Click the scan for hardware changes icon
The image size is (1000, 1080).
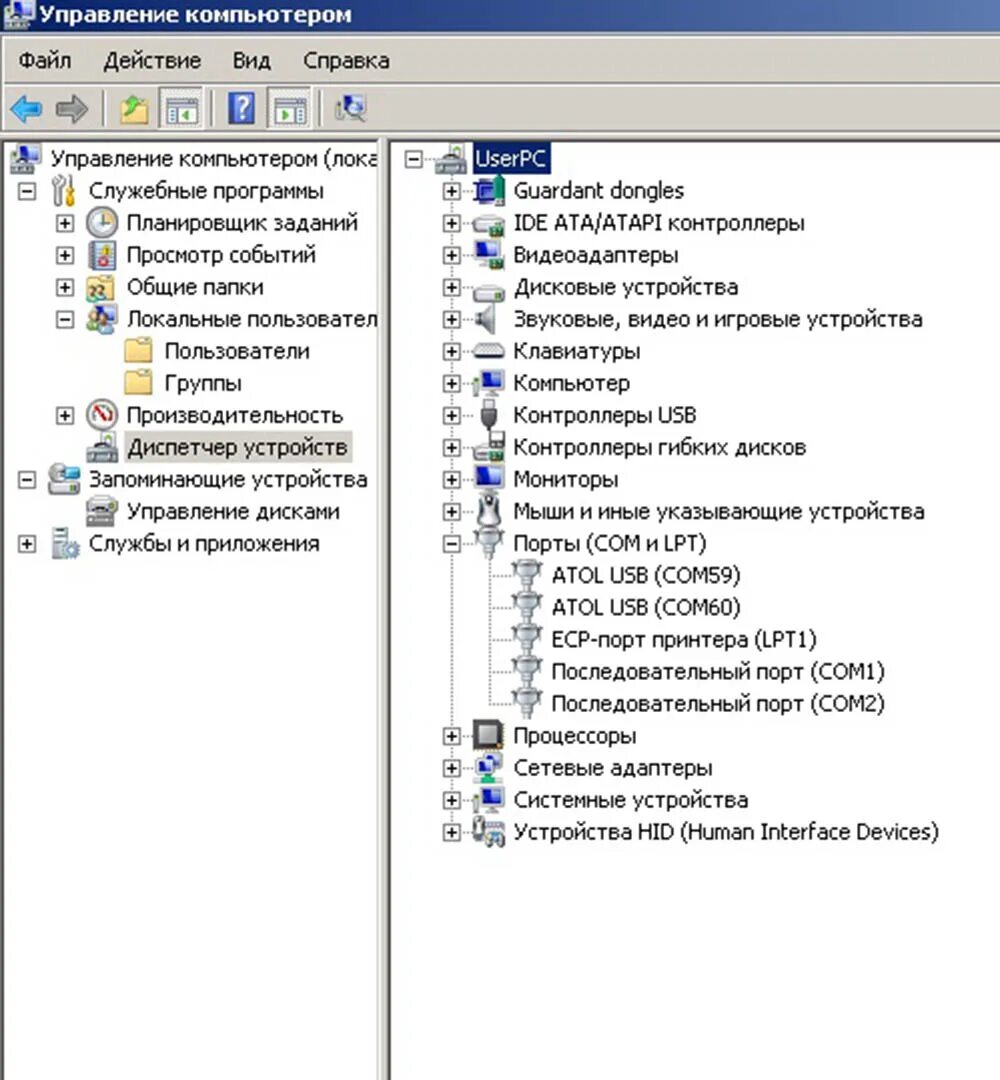[x=351, y=108]
